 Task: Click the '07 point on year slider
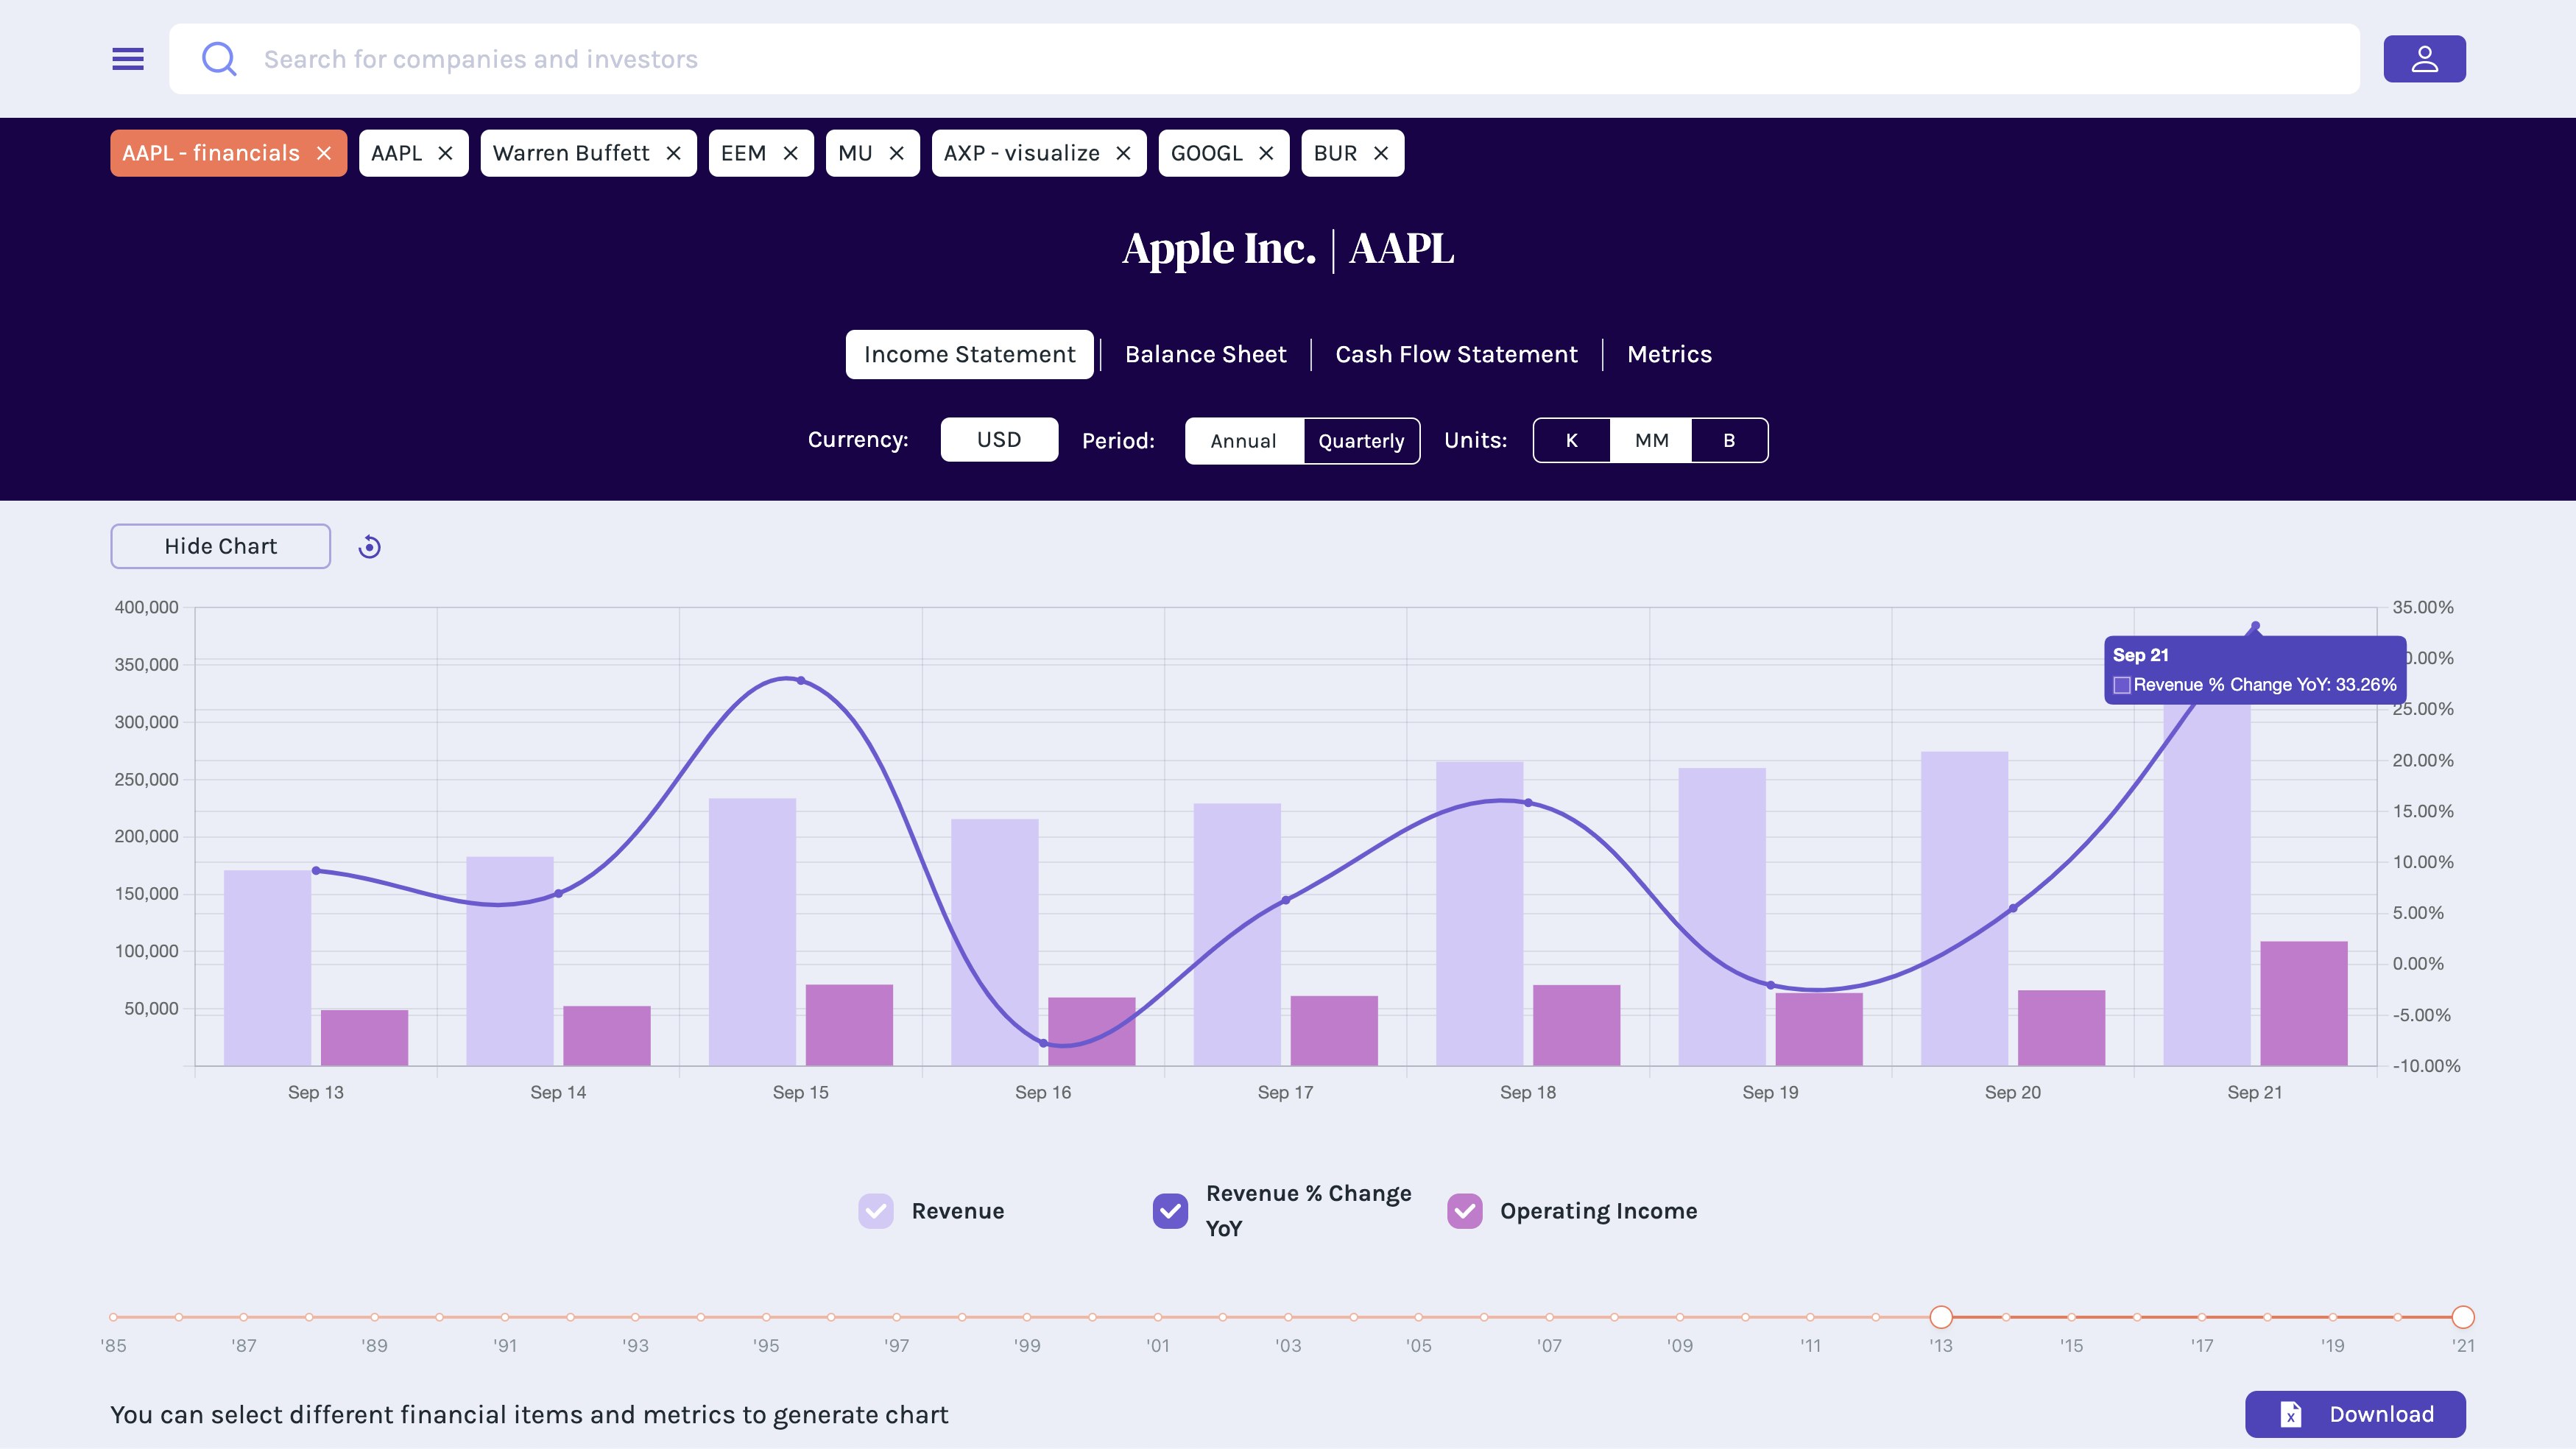click(x=1549, y=1317)
